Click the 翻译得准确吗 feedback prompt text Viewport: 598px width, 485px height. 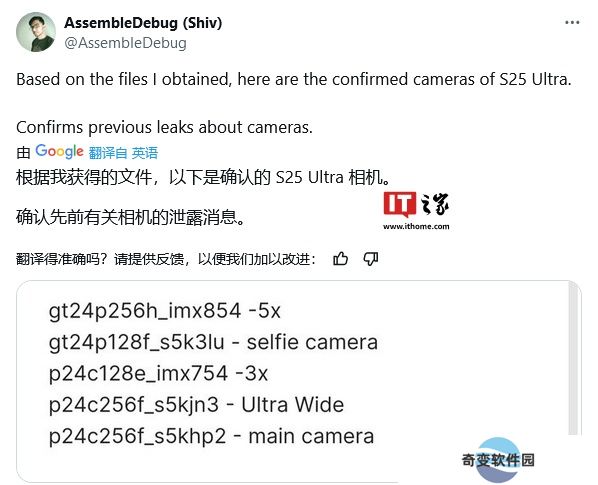[x=166, y=259]
